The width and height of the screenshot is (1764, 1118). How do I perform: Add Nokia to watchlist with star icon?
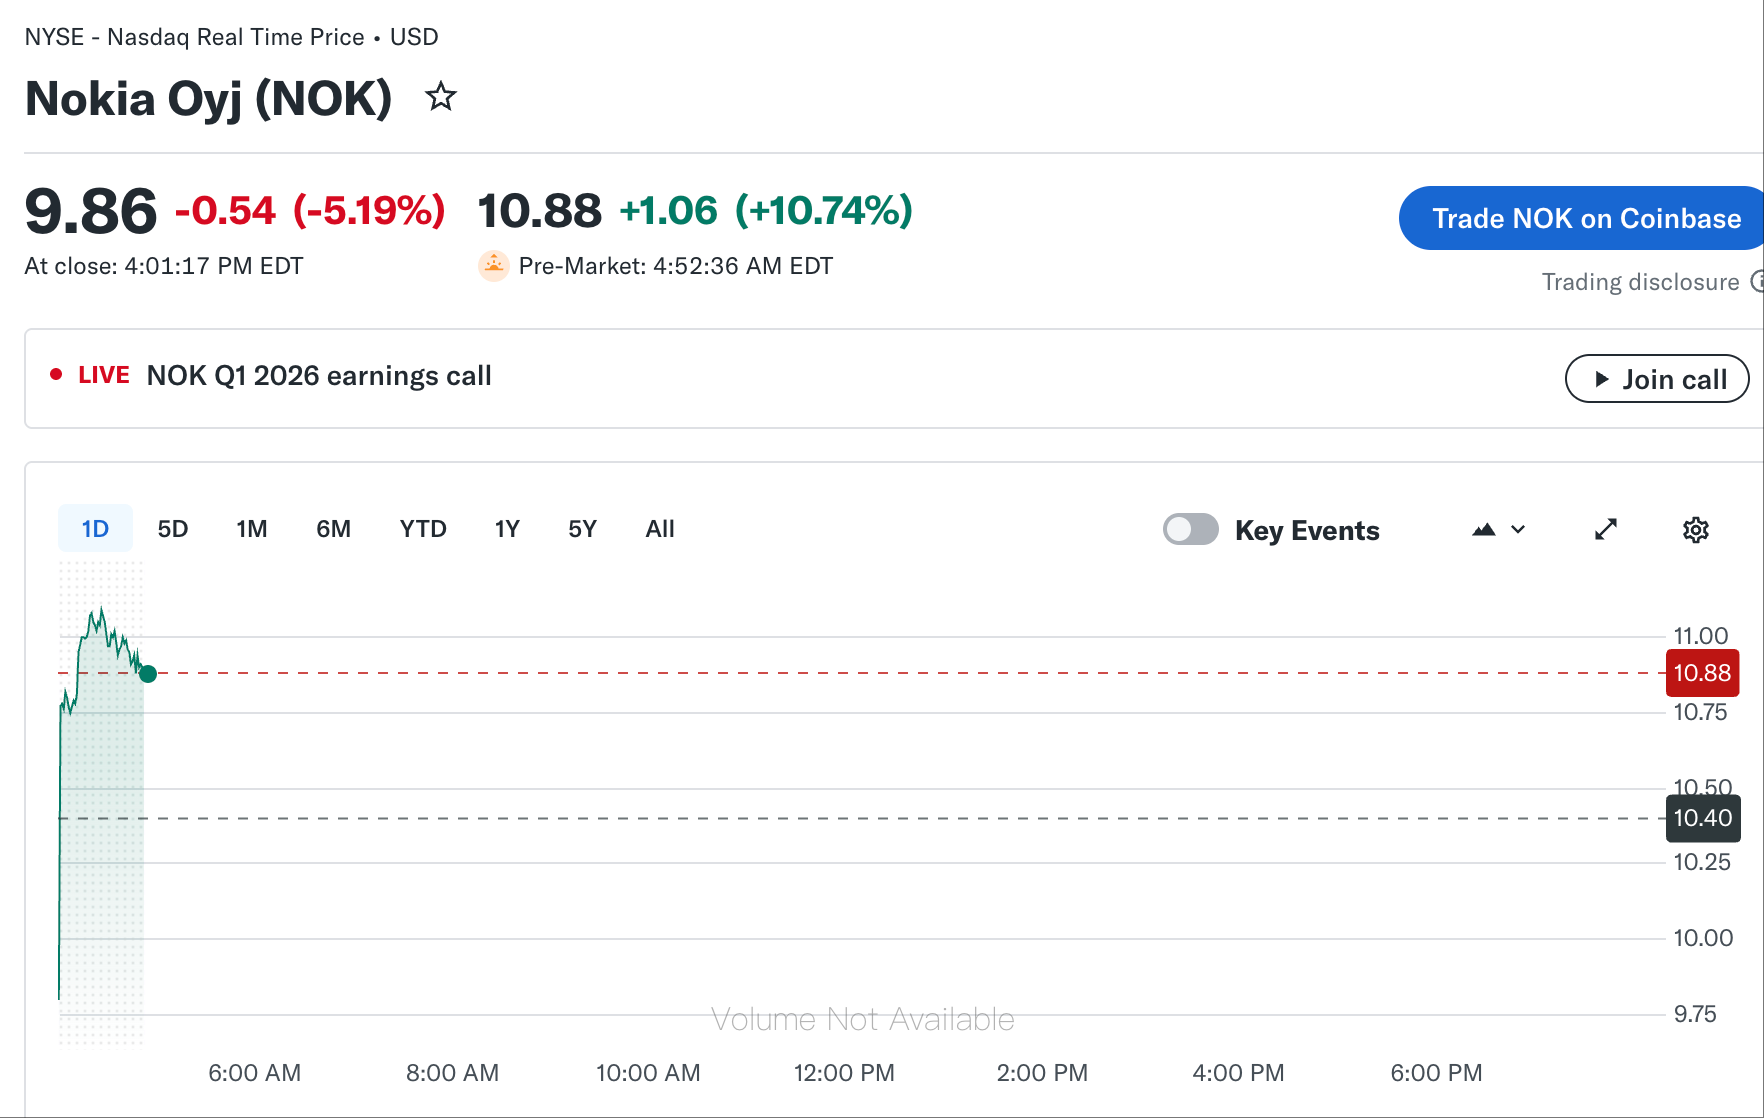click(441, 97)
